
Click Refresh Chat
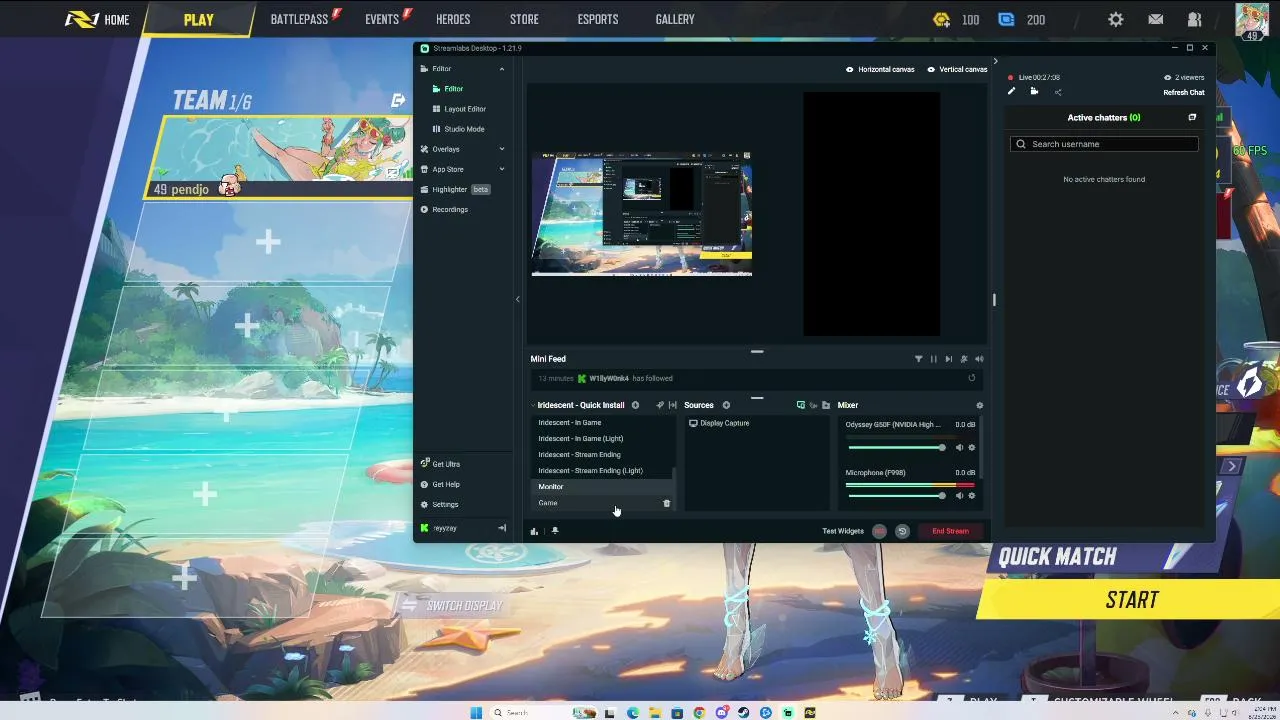(1184, 92)
